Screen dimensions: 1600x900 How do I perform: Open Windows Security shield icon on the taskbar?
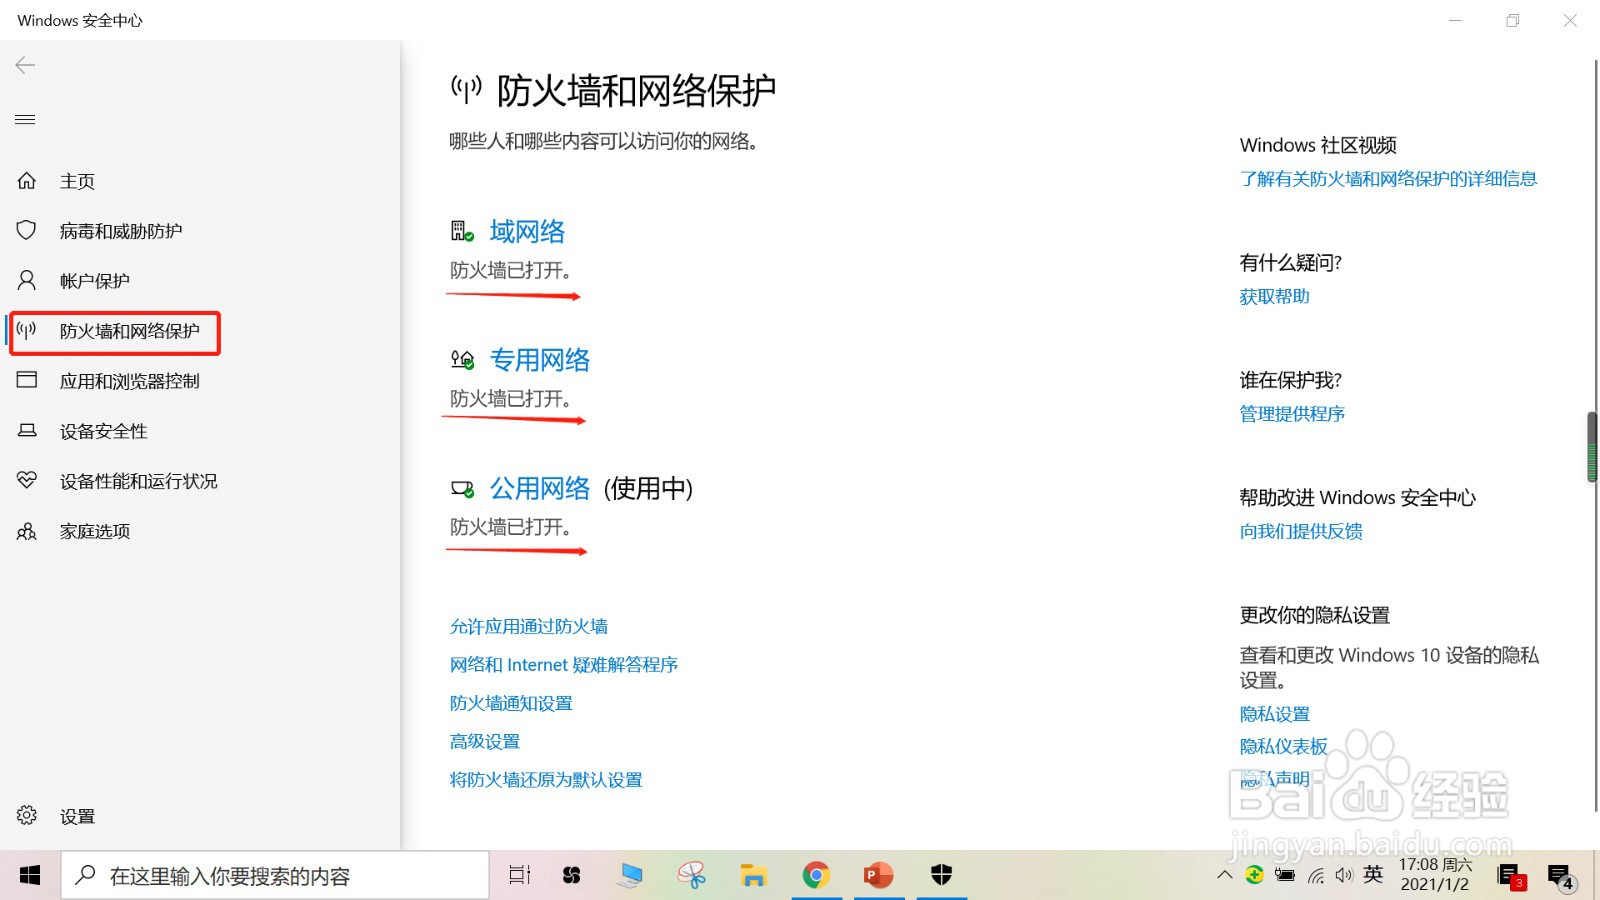(940, 874)
